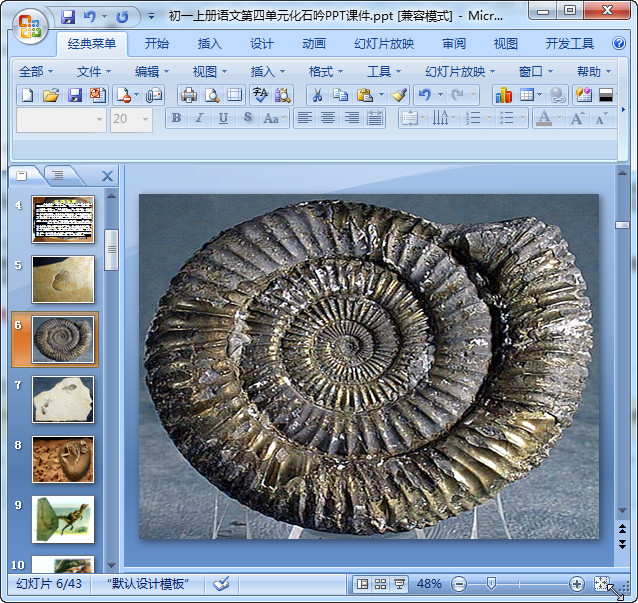Viewport: 638px width, 603px height.
Task: Click the Spelling check icon
Action: pyautogui.click(x=260, y=95)
